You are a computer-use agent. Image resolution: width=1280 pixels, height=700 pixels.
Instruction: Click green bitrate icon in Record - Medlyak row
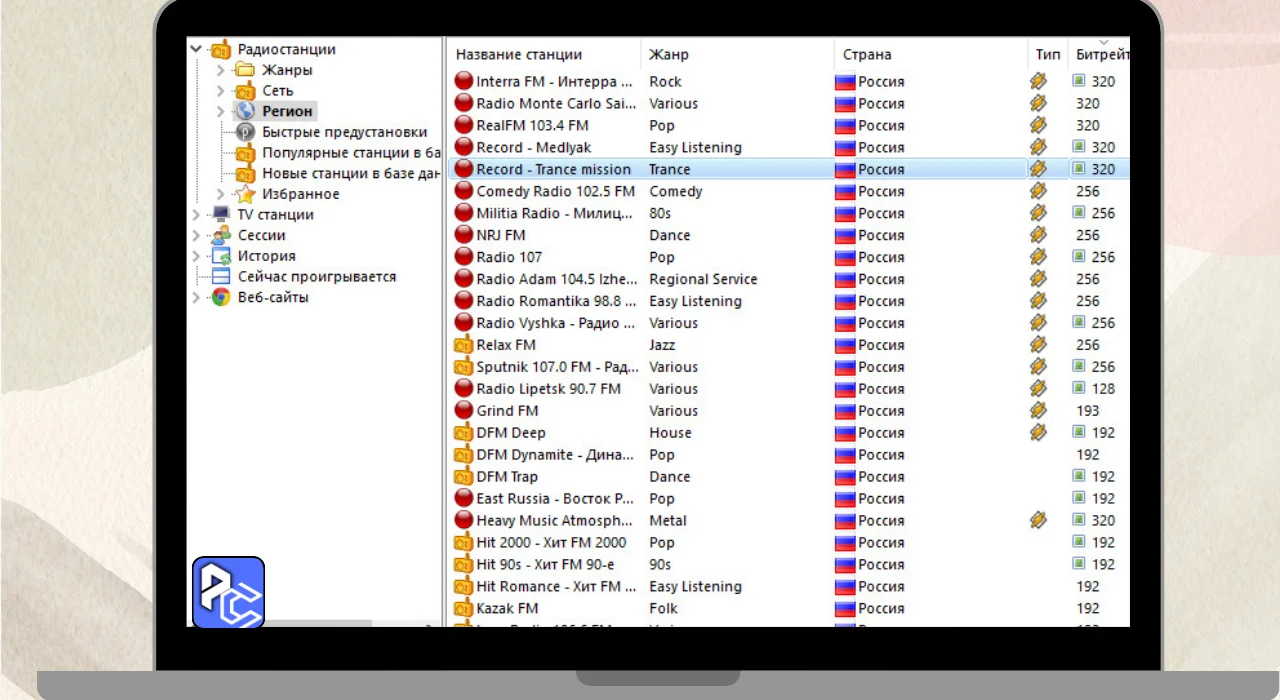(1079, 147)
